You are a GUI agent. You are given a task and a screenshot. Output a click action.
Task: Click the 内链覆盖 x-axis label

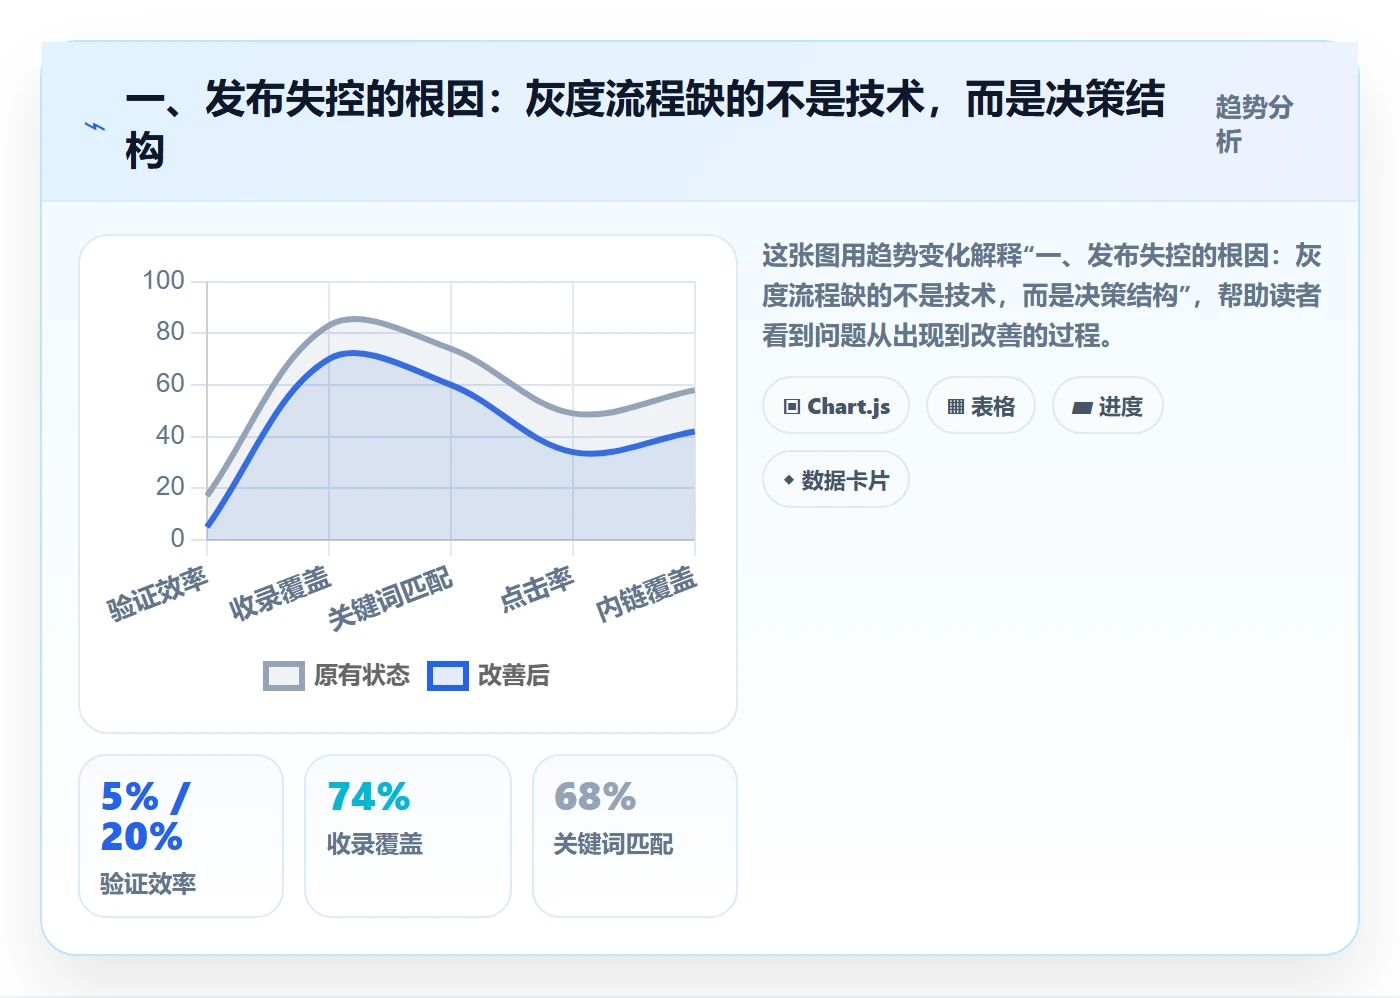click(646, 594)
